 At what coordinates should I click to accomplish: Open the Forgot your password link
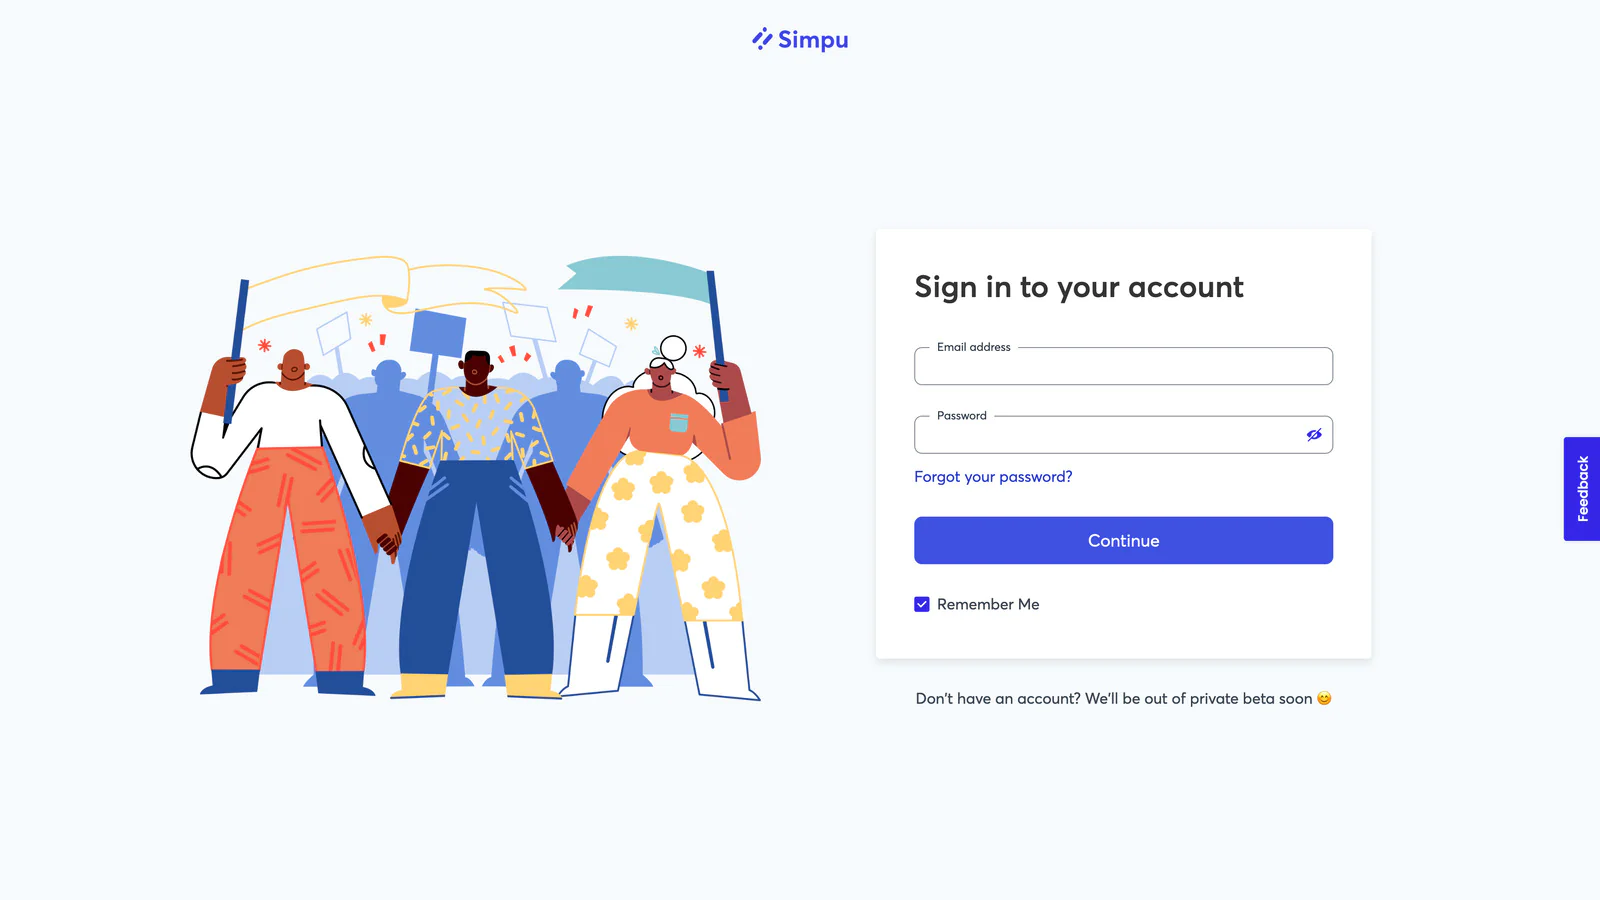[x=993, y=477]
